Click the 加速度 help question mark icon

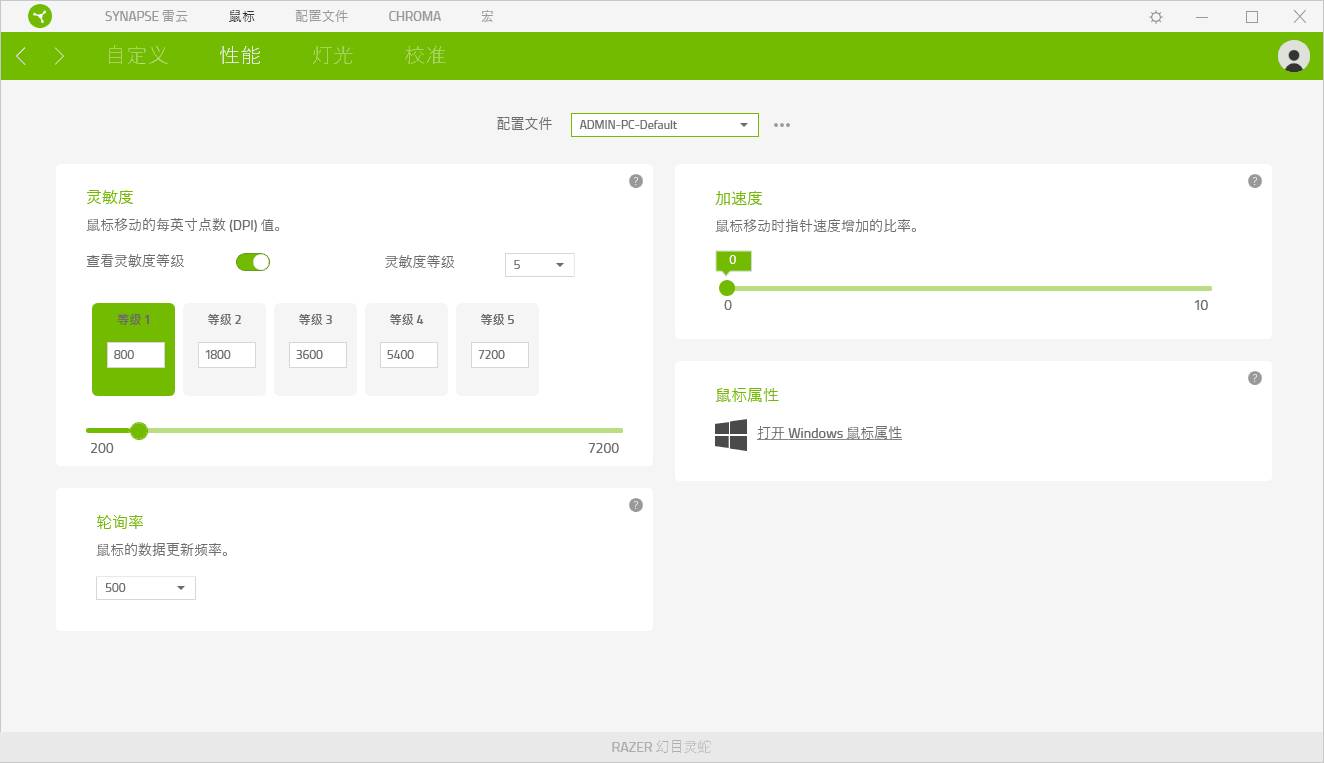1254,181
